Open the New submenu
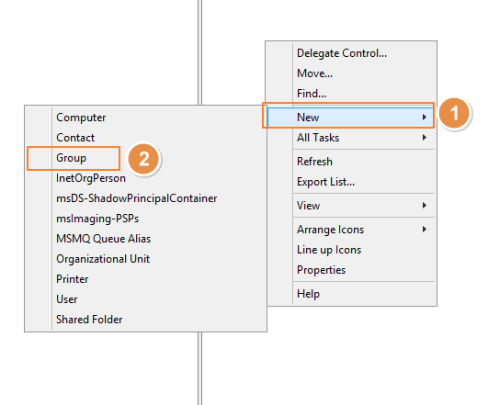The height and width of the screenshot is (405, 500). coord(351,117)
